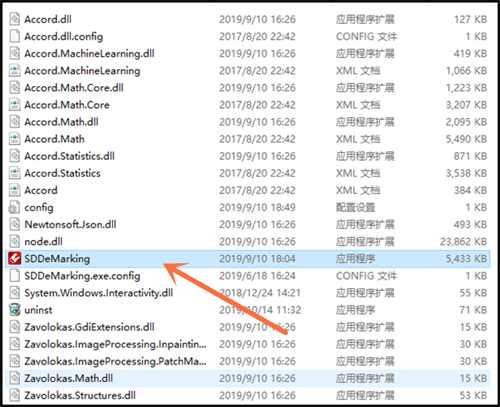This screenshot has width=500, height=407.
Task: Click the config settings file gear icon
Action: pos(14,207)
